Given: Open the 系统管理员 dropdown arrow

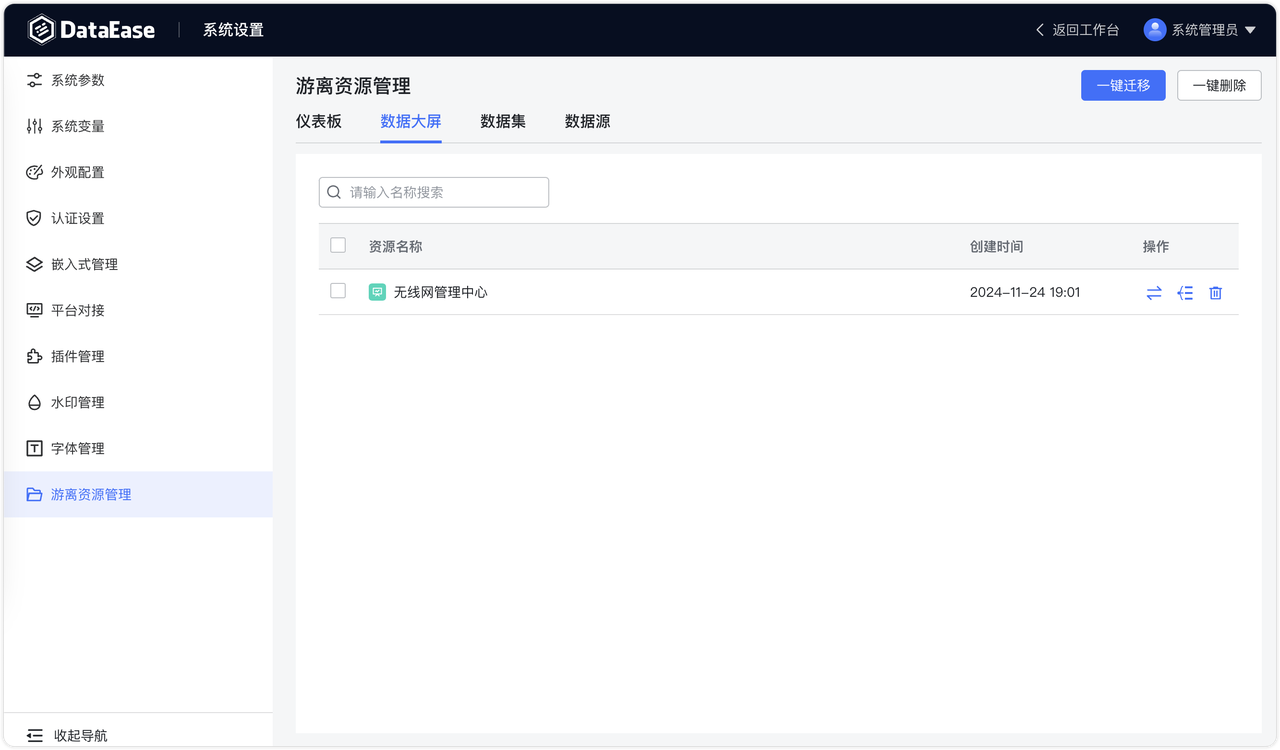Looking at the screenshot, I should [1250, 30].
